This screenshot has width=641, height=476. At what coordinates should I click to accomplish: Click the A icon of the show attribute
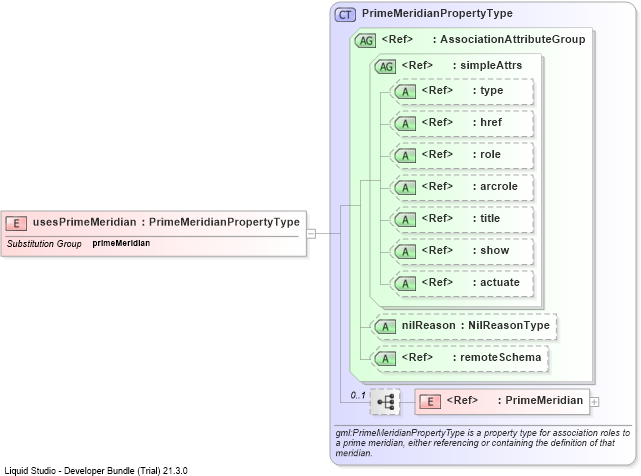(405, 251)
